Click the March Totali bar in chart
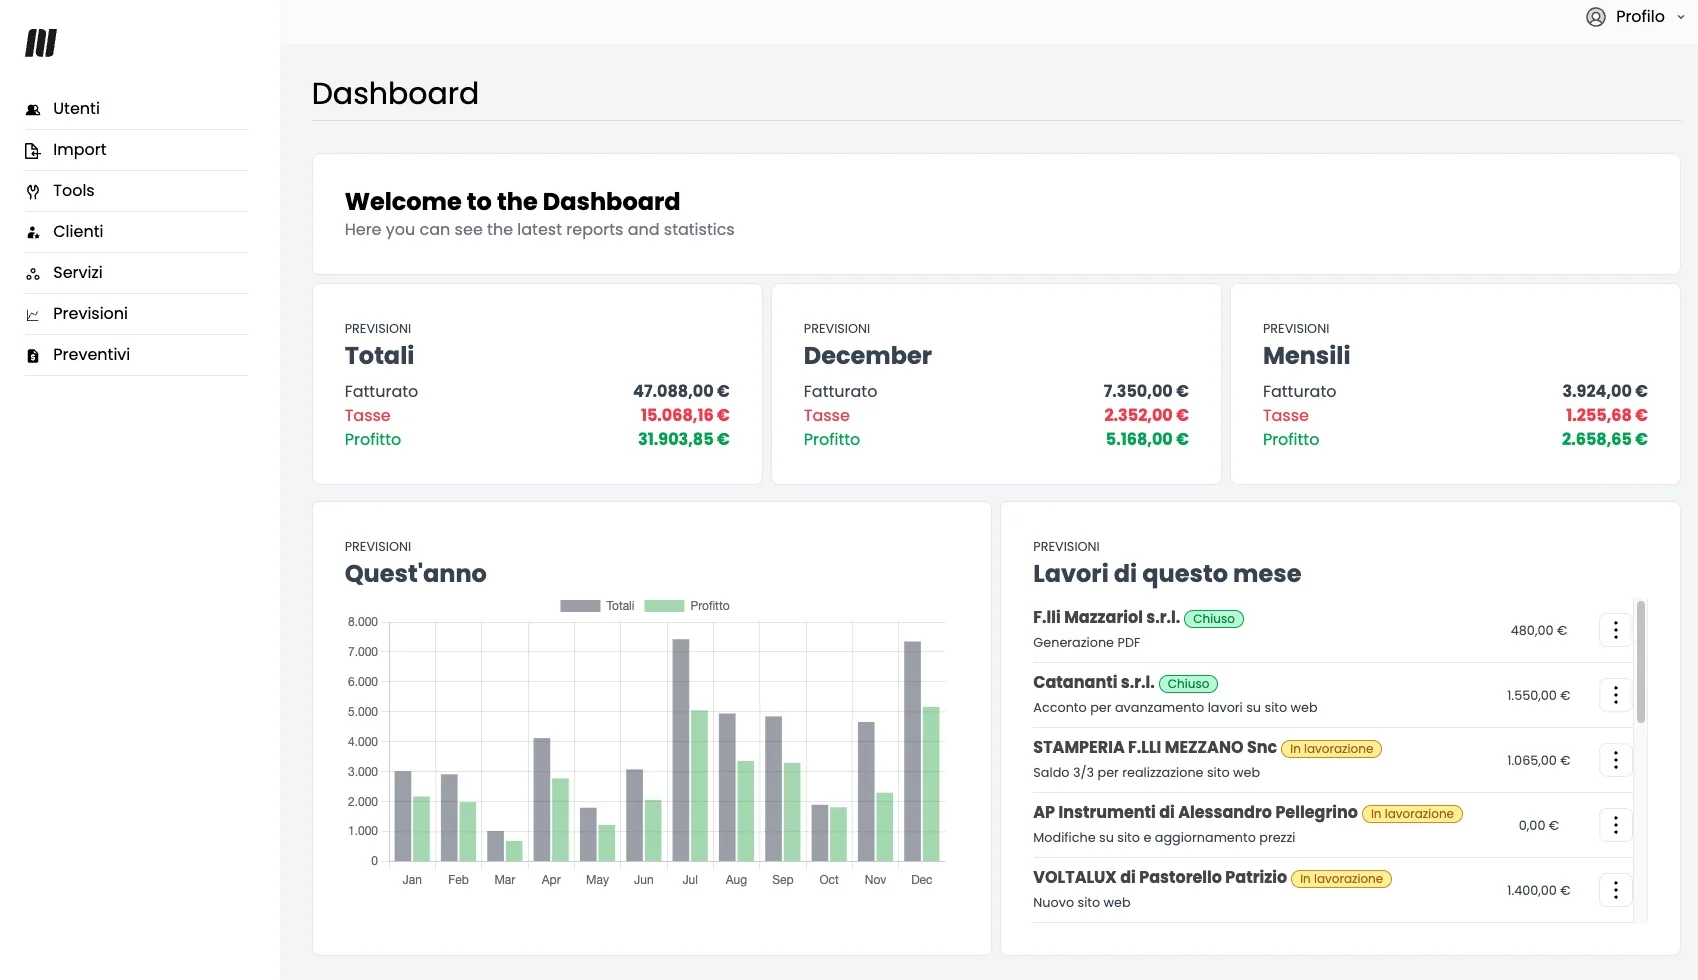Image resolution: width=1698 pixels, height=980 pixels. (496, 846)
